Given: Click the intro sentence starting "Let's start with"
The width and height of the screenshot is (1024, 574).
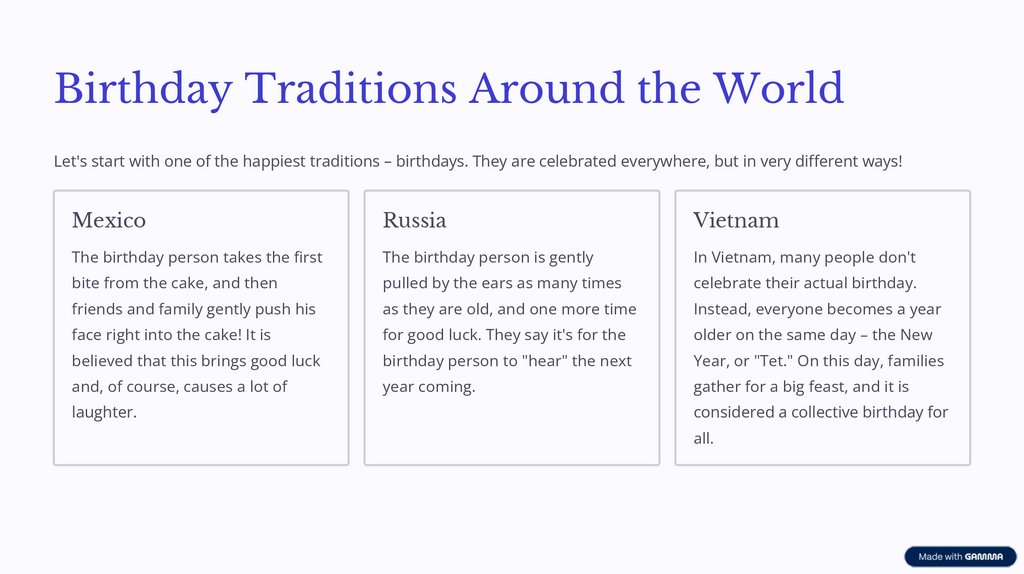Looking at the screenshot, I should (478, 161).
